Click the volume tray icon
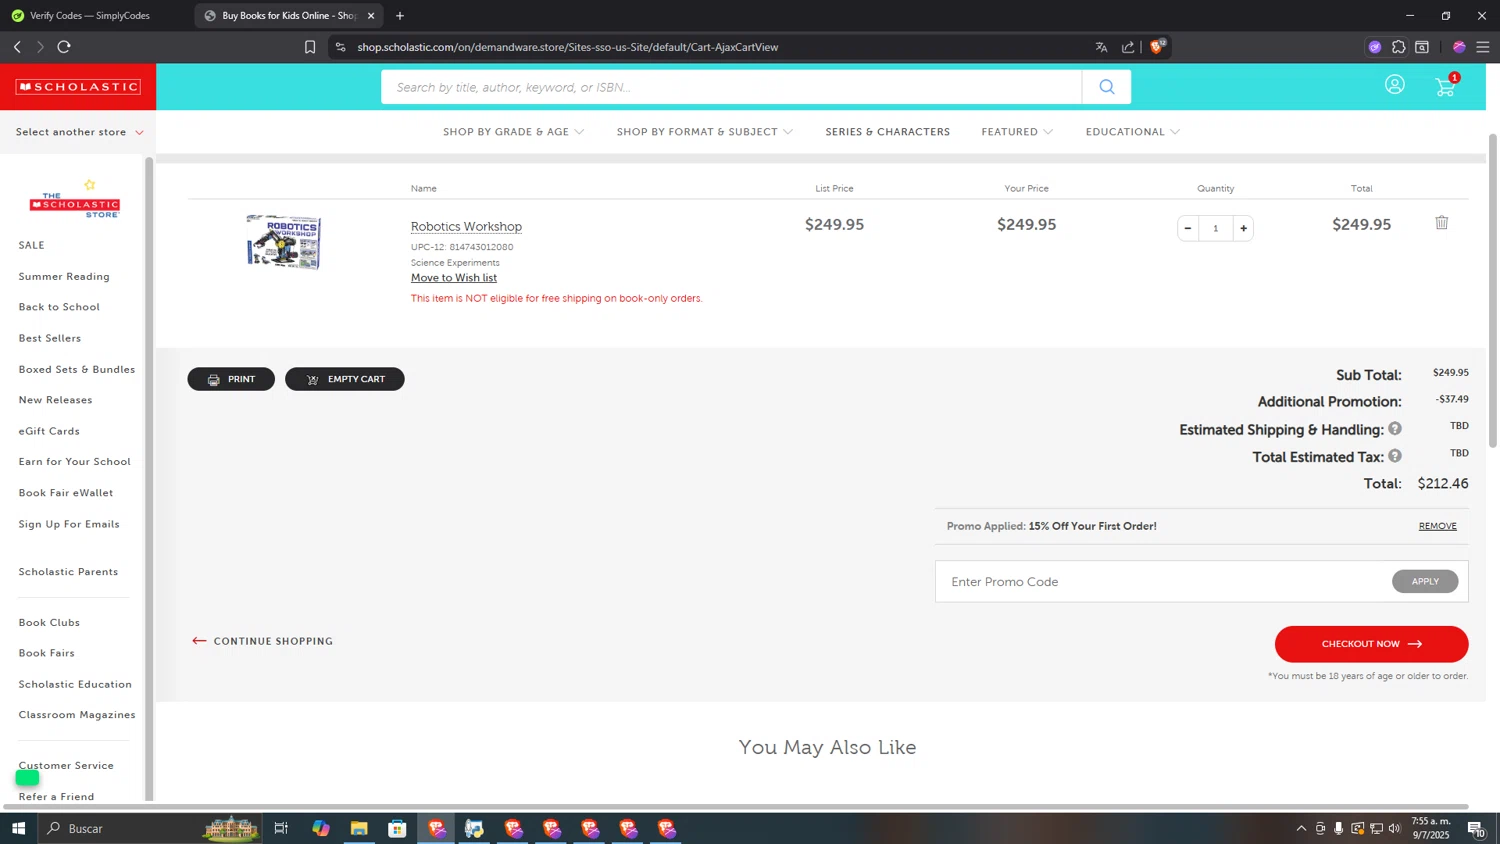 coord(1395,828)
